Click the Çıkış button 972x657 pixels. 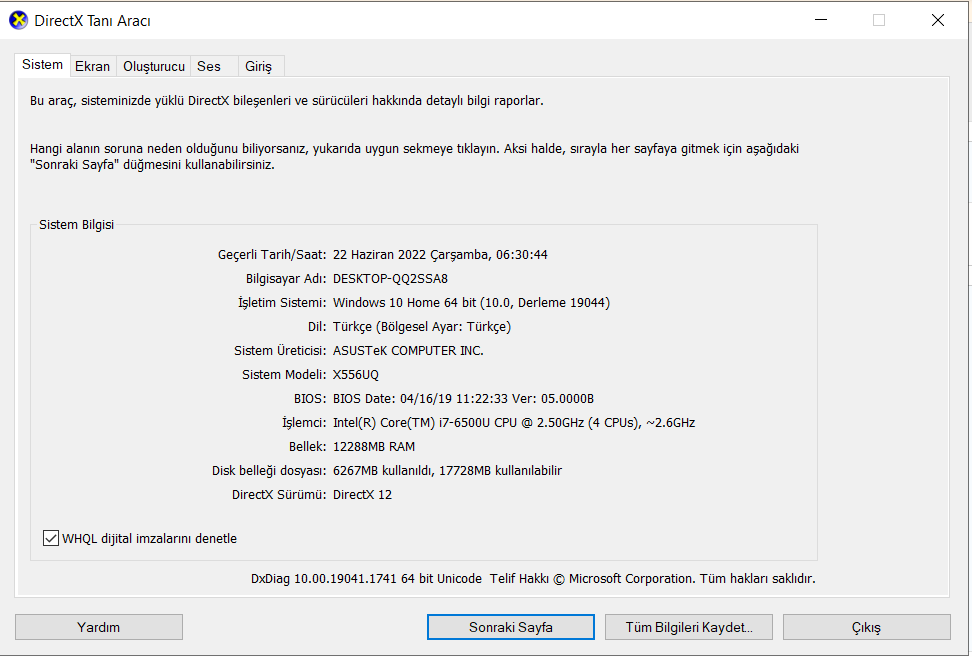pos(867,627)
